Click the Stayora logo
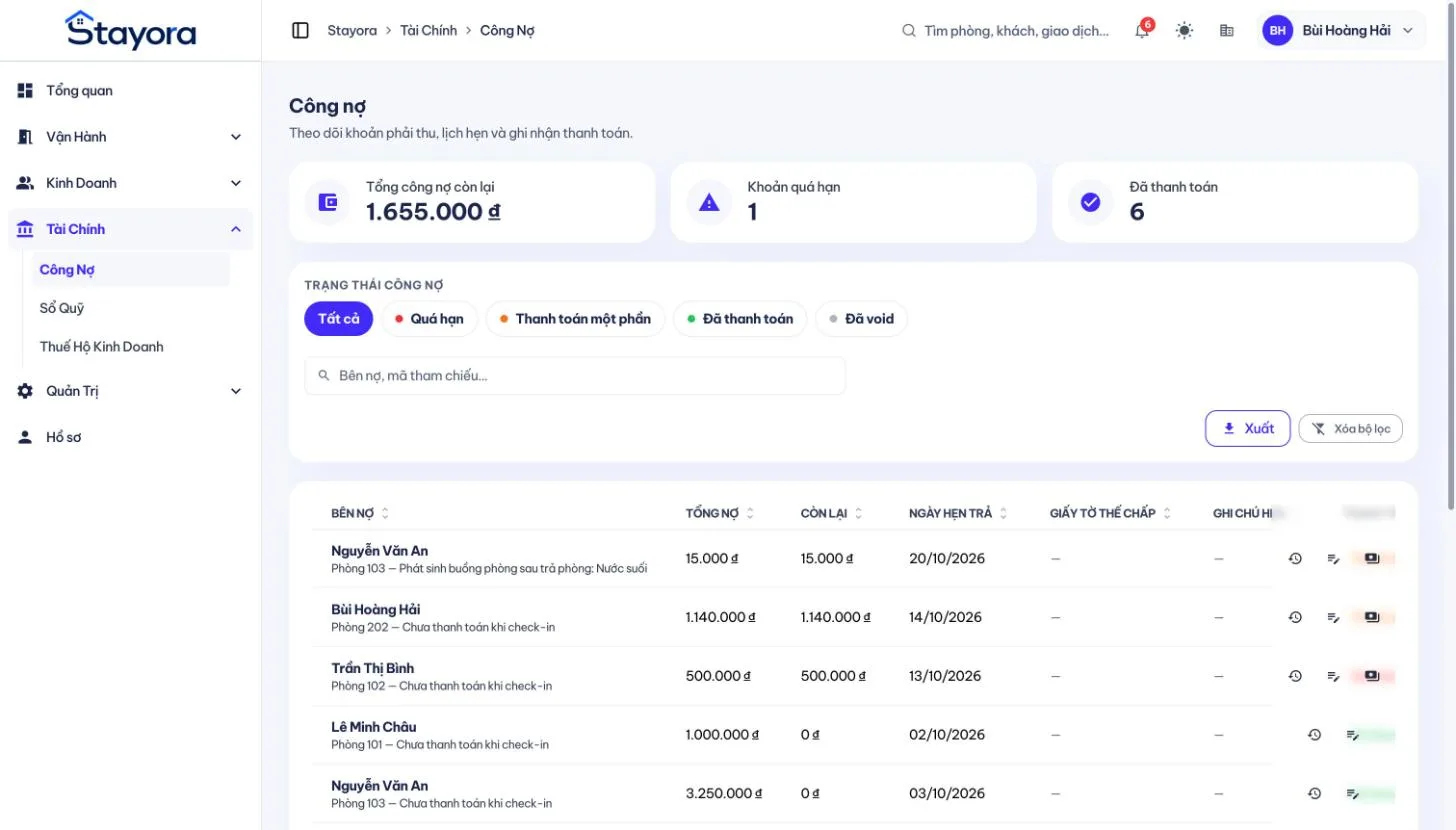This screenshot has height=830, width=1456. 130,30
